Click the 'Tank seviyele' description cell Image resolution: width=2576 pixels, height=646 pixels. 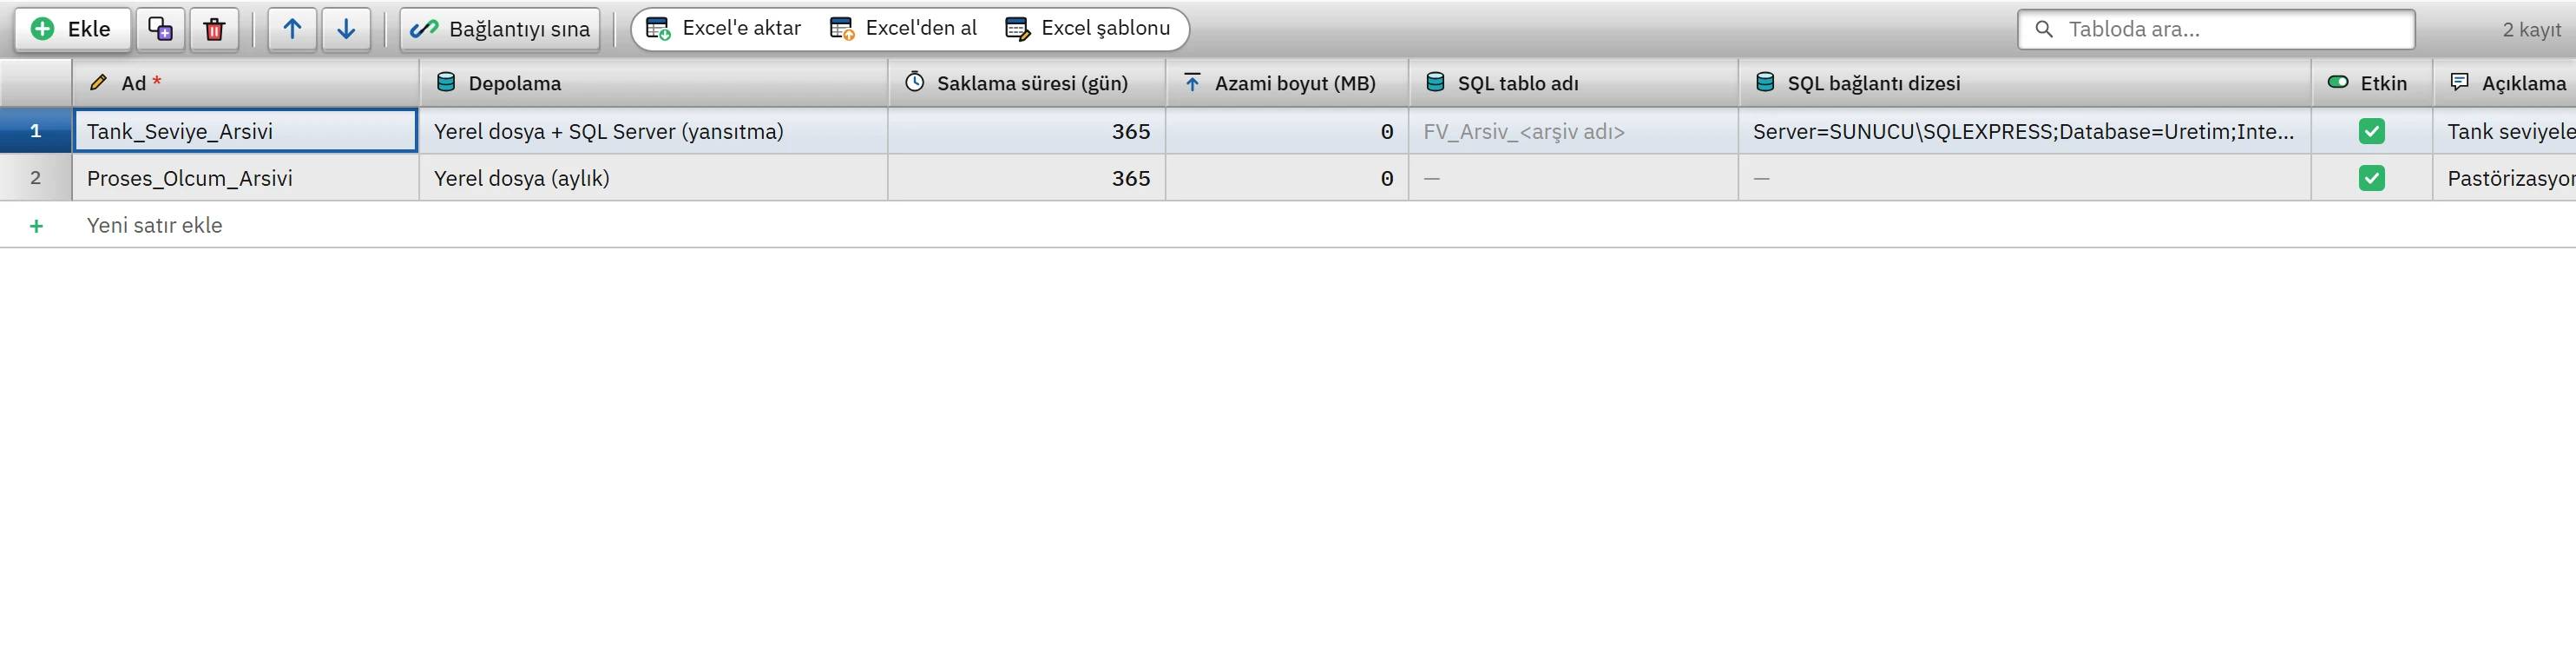tap(2504, 131)
